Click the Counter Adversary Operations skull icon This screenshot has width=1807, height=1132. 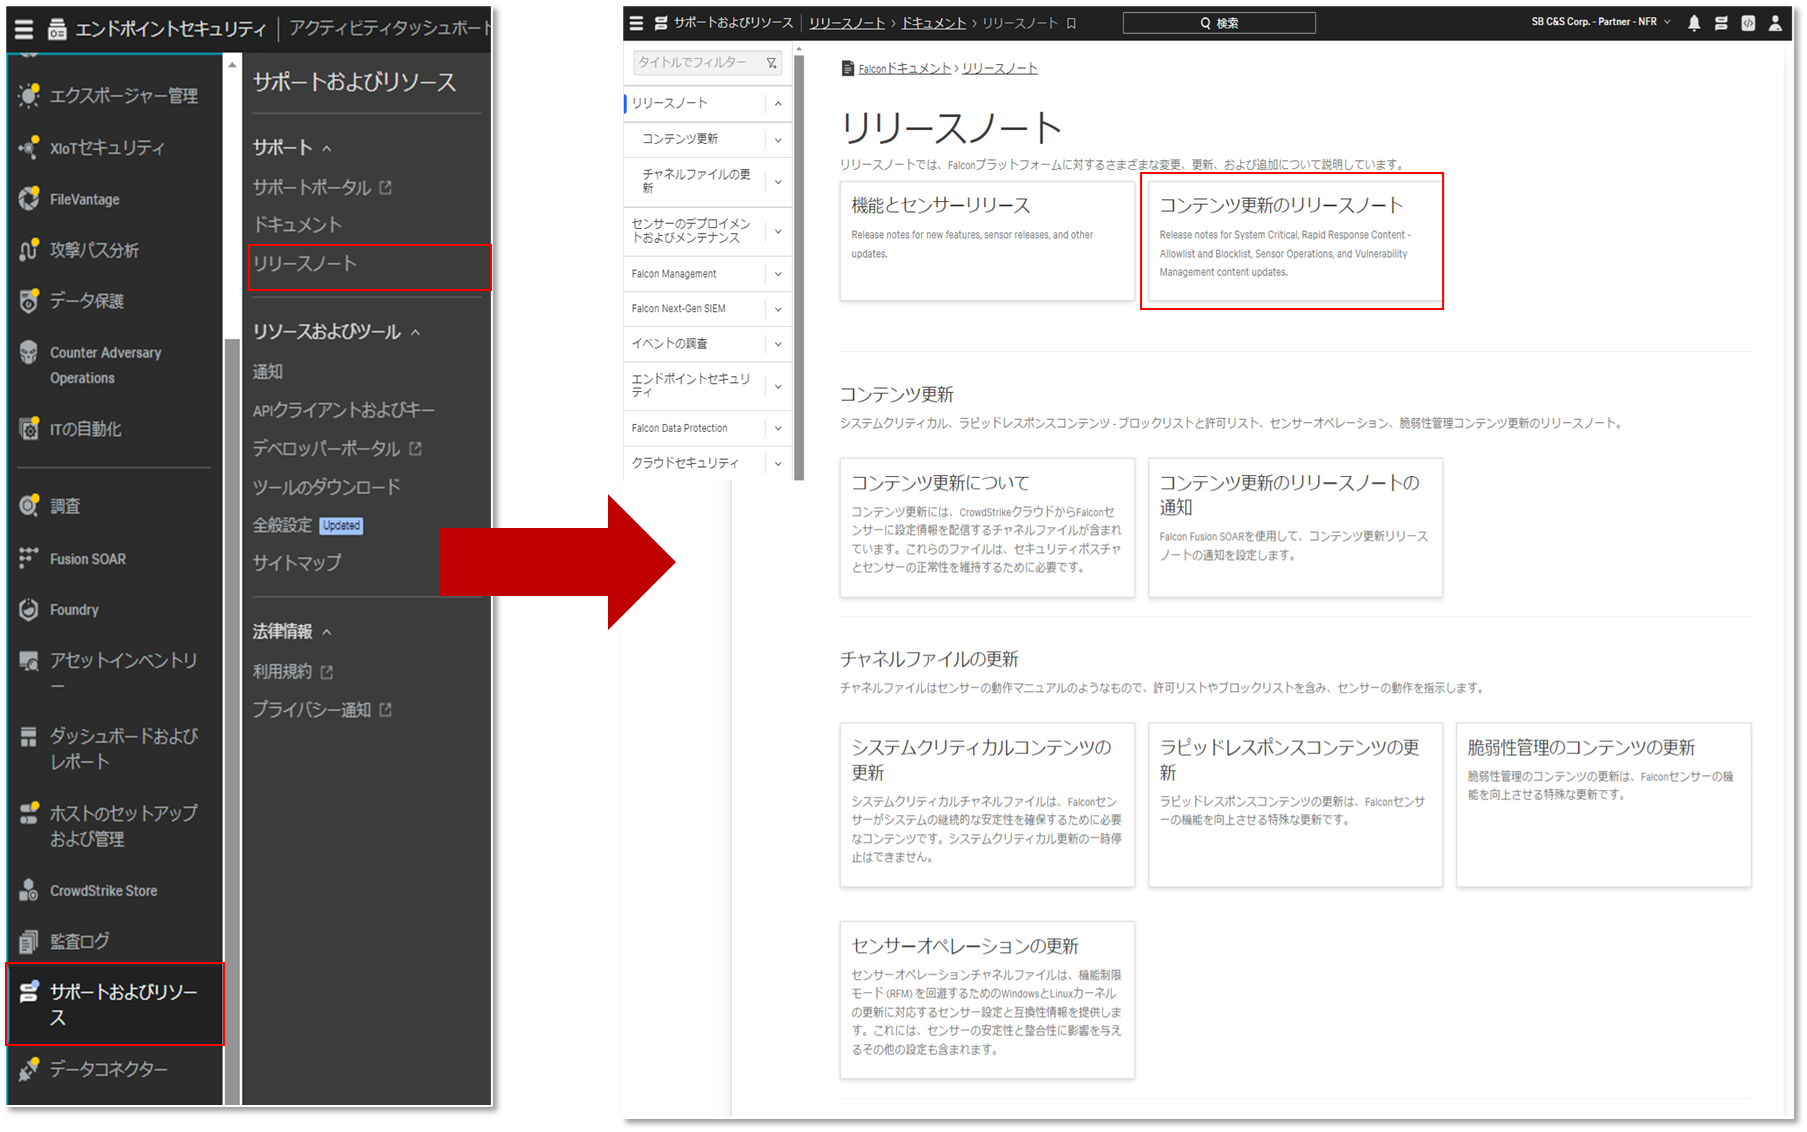(x=29, y=353)
